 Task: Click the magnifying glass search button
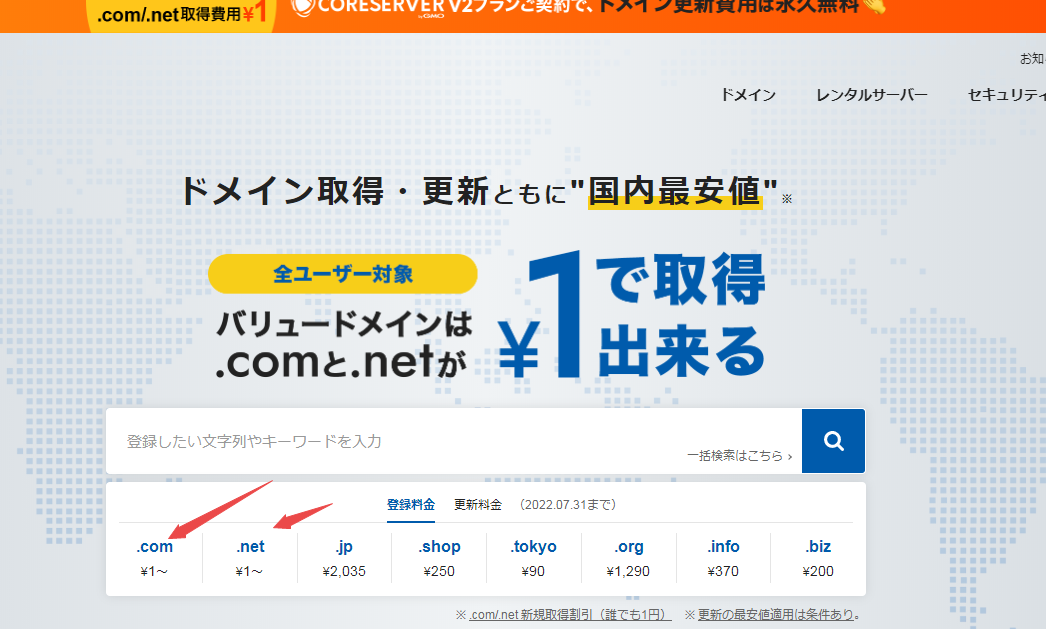[833, 441]
